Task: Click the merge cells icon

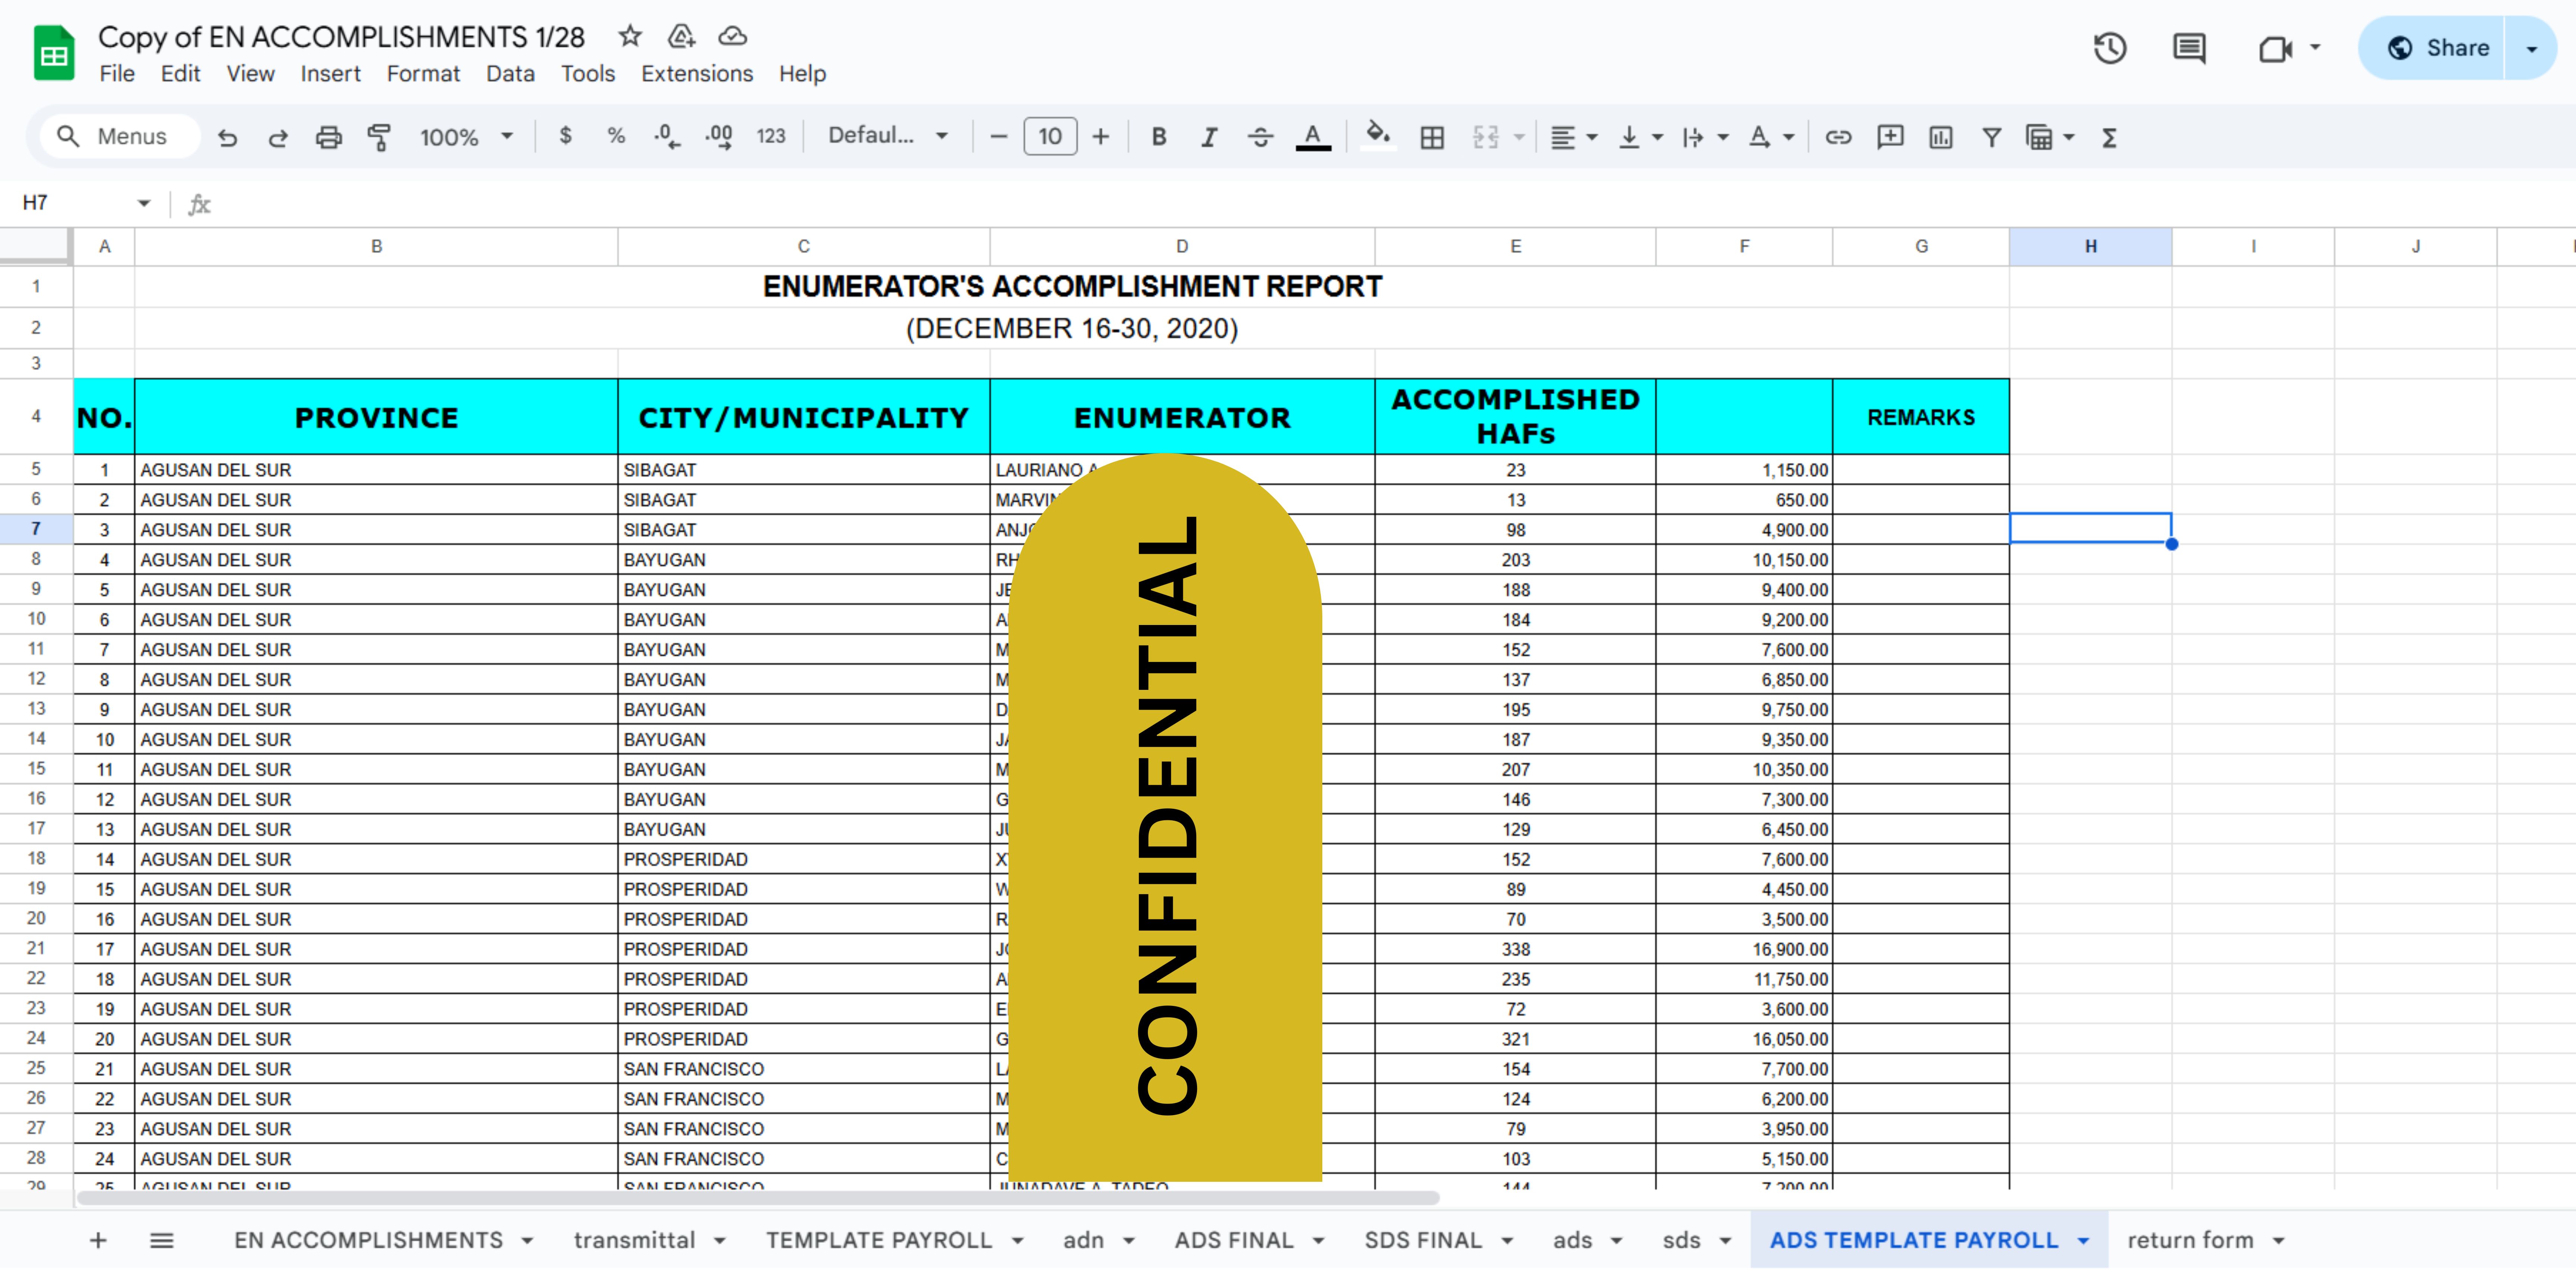Action: [1486, 137]
